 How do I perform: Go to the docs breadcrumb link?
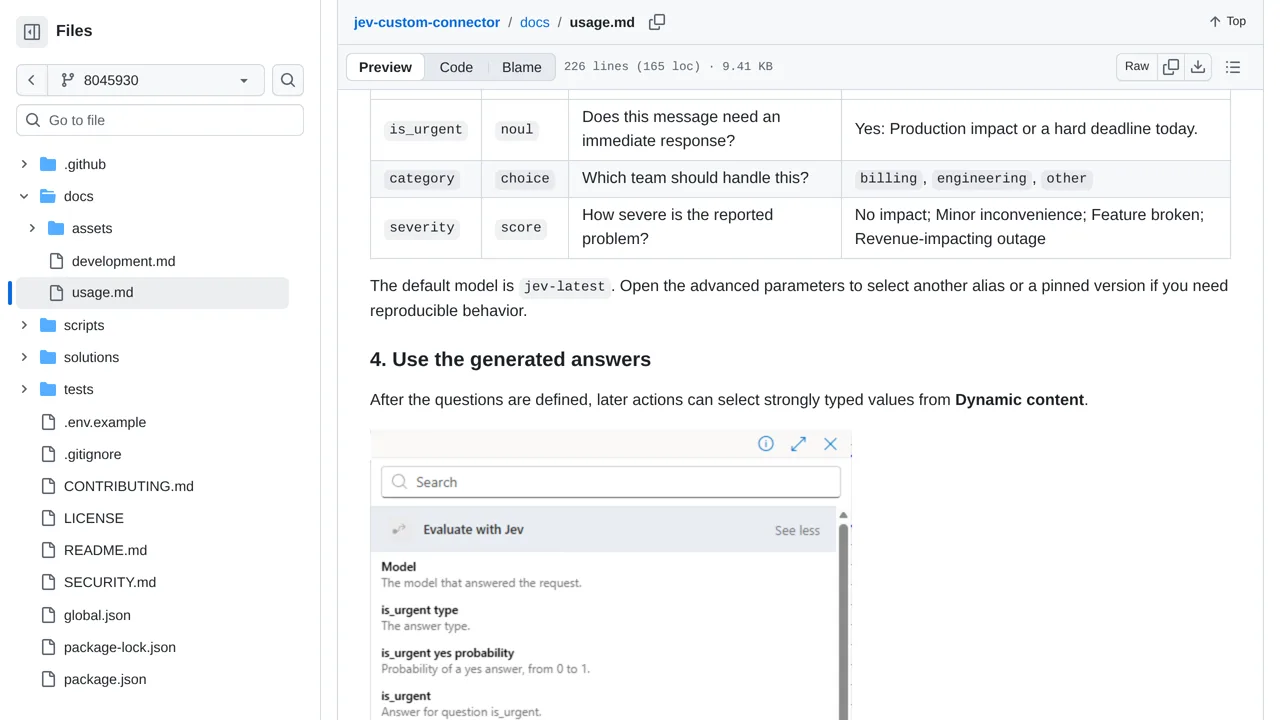click(x=535, y=22)
